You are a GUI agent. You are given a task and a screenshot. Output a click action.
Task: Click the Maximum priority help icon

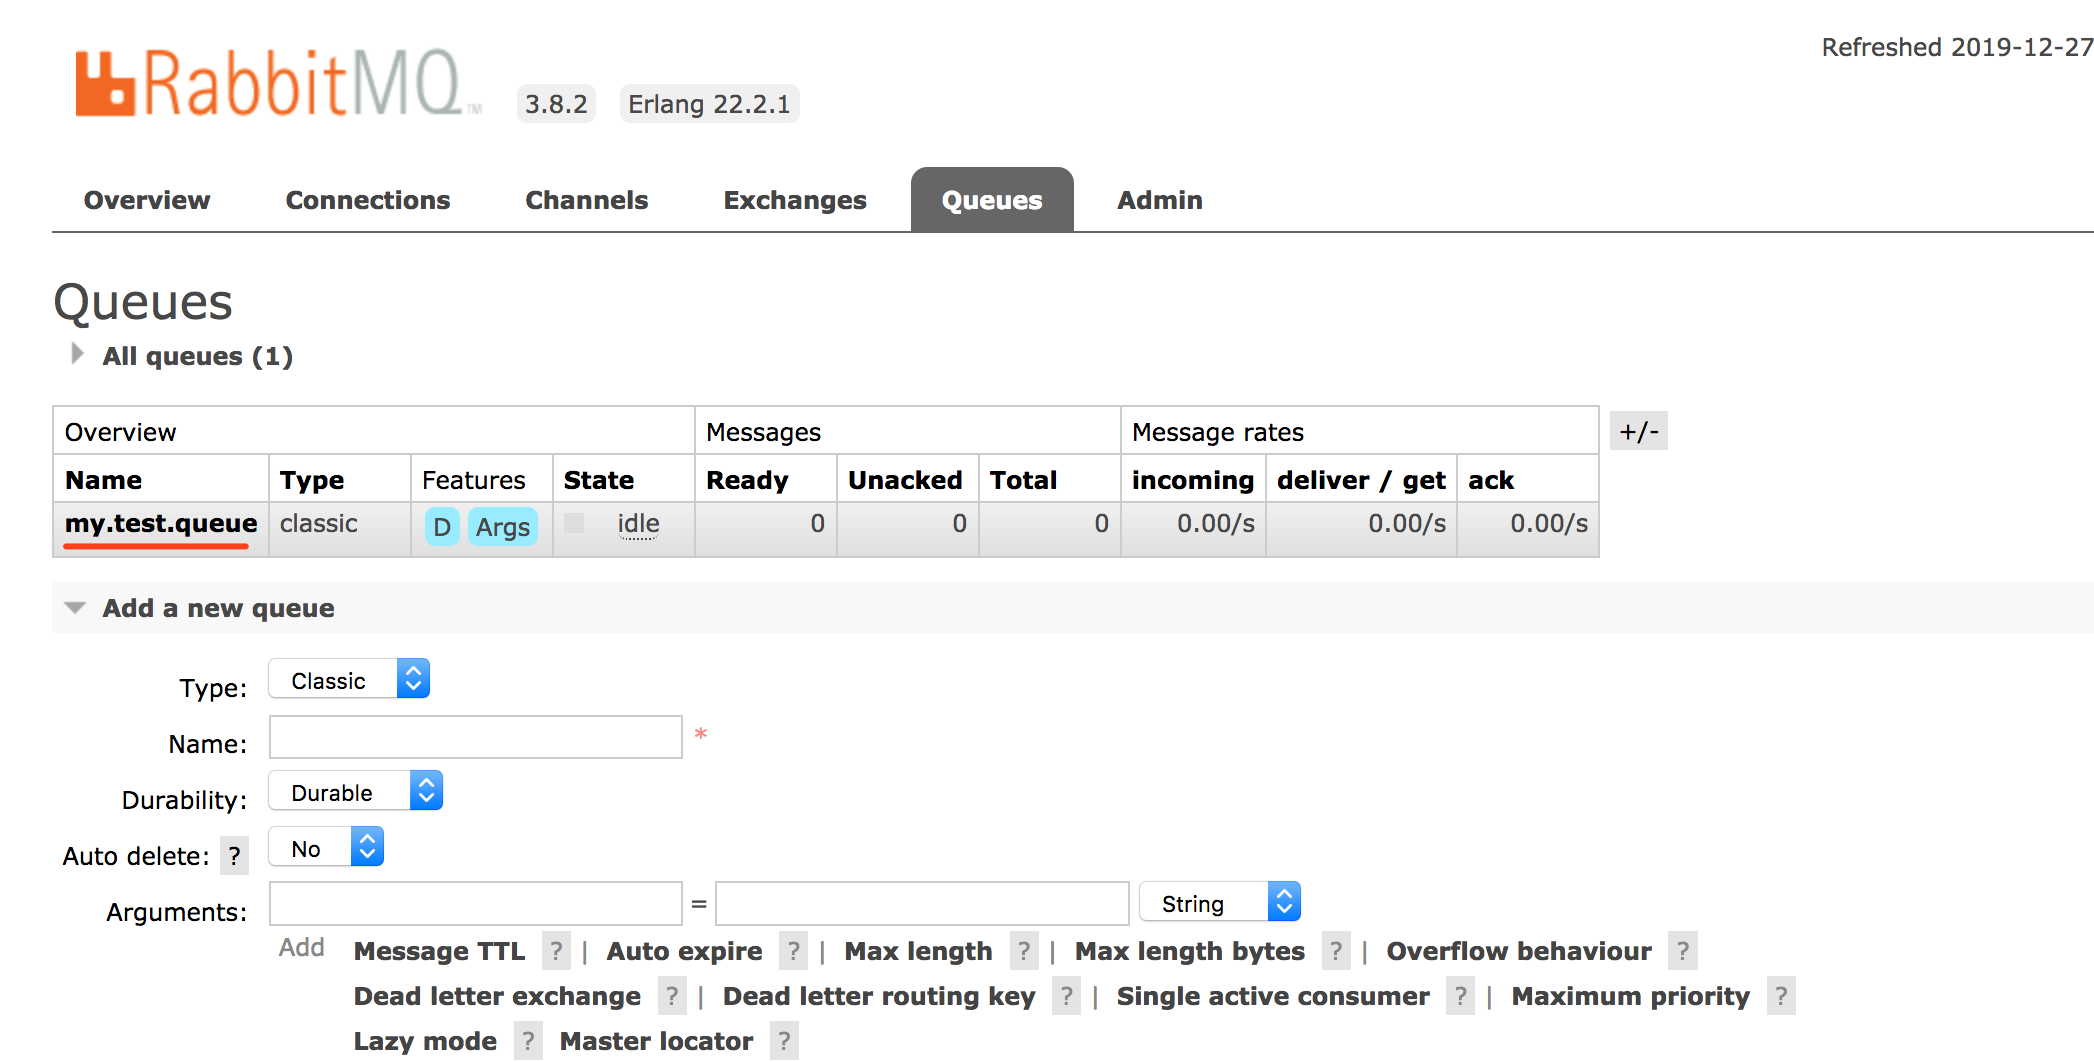1781,996
